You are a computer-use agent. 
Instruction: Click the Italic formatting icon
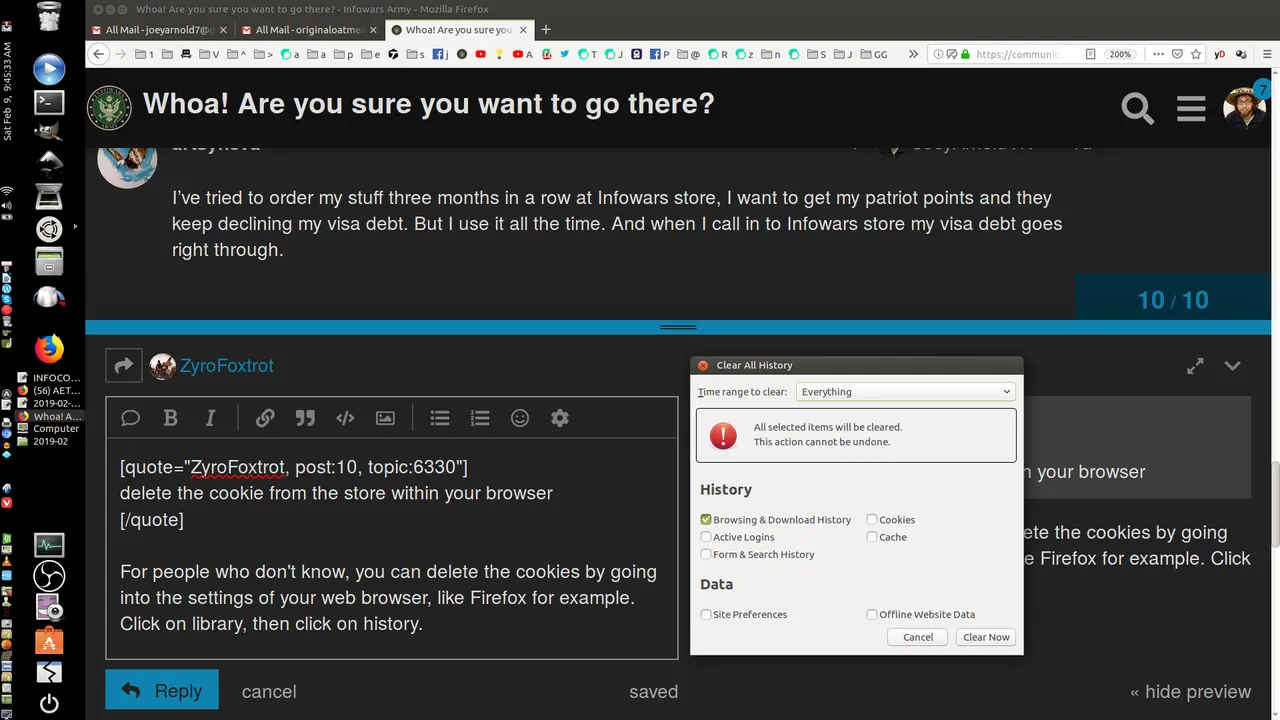[x=210, y=418]
